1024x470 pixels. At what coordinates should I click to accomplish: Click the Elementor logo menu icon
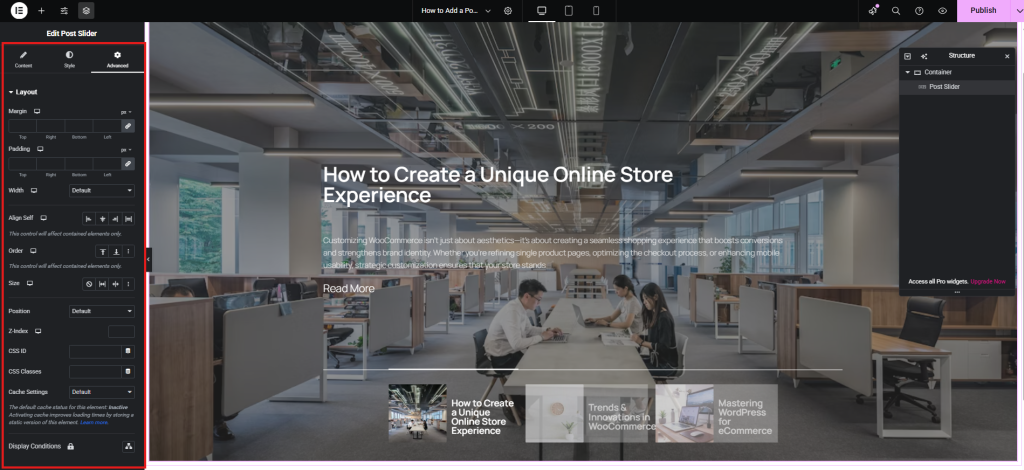click(x=17, y=10)
